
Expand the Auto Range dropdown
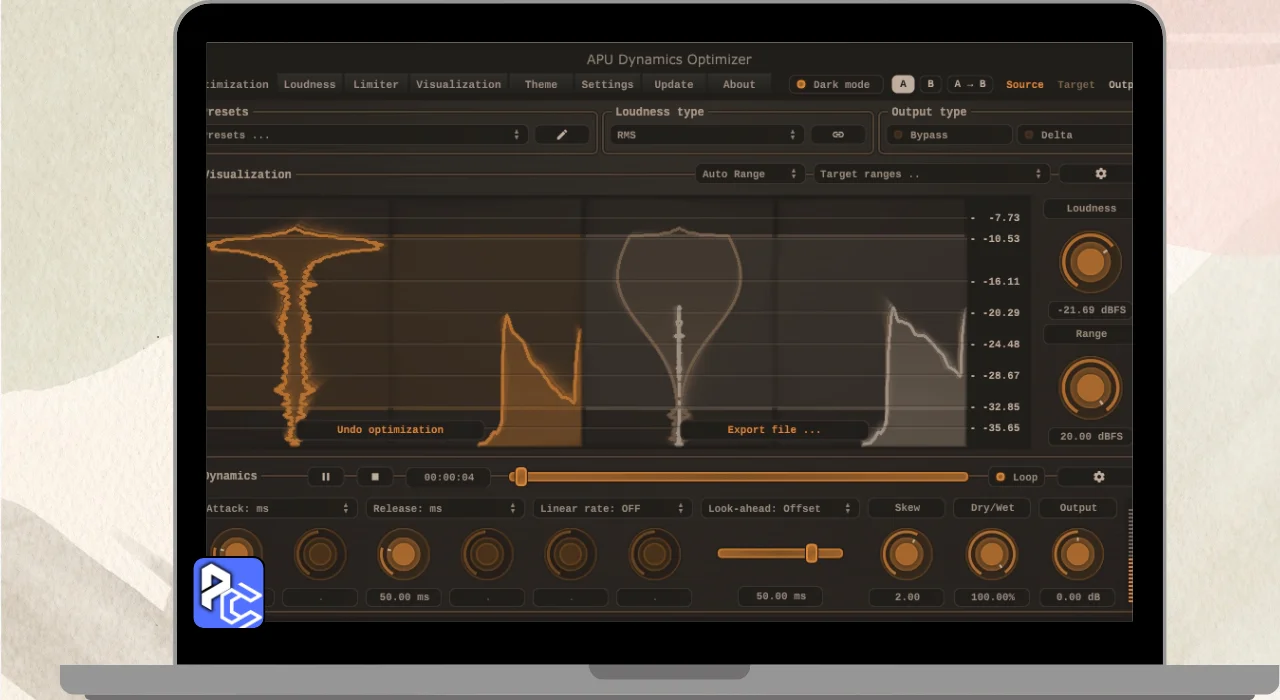750,174
